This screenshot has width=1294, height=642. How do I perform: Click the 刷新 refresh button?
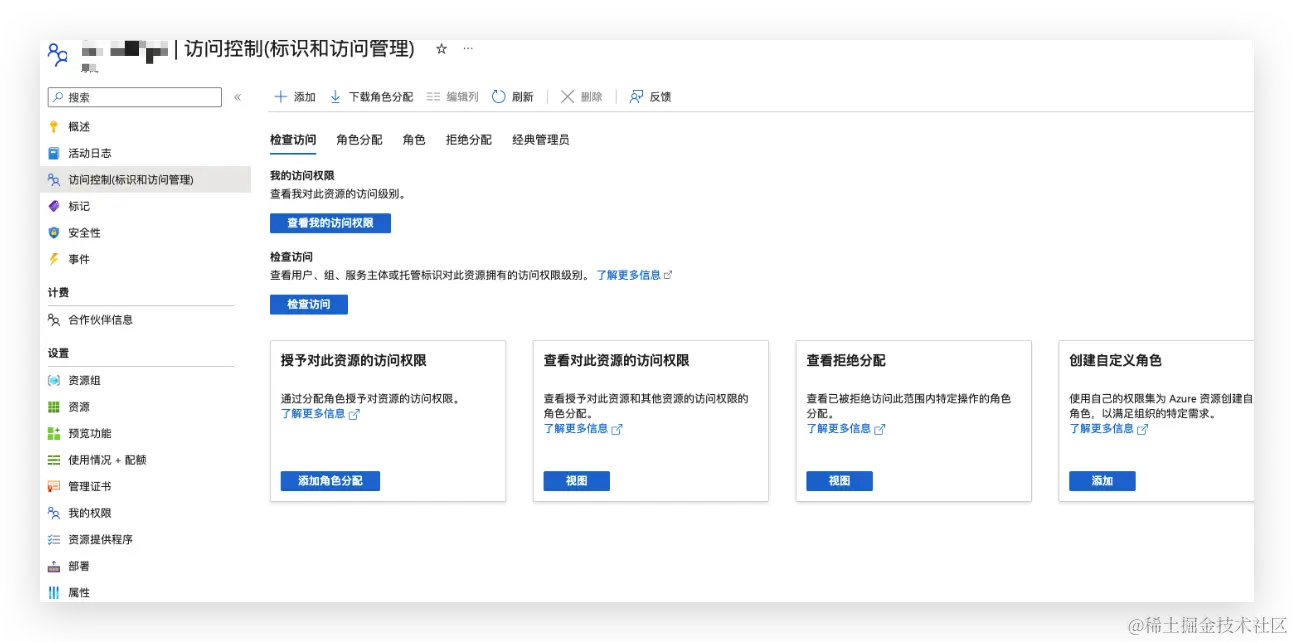pyautogui.click(x=513, y=97)
